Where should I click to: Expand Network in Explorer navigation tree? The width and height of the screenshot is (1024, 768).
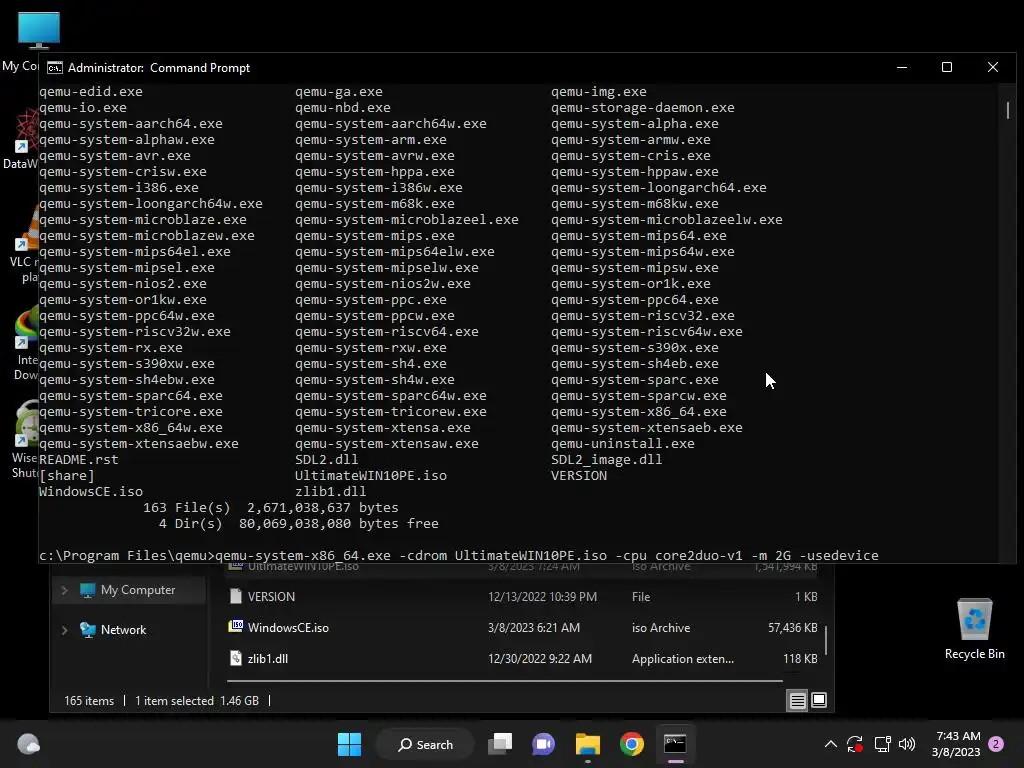point(64,630)
